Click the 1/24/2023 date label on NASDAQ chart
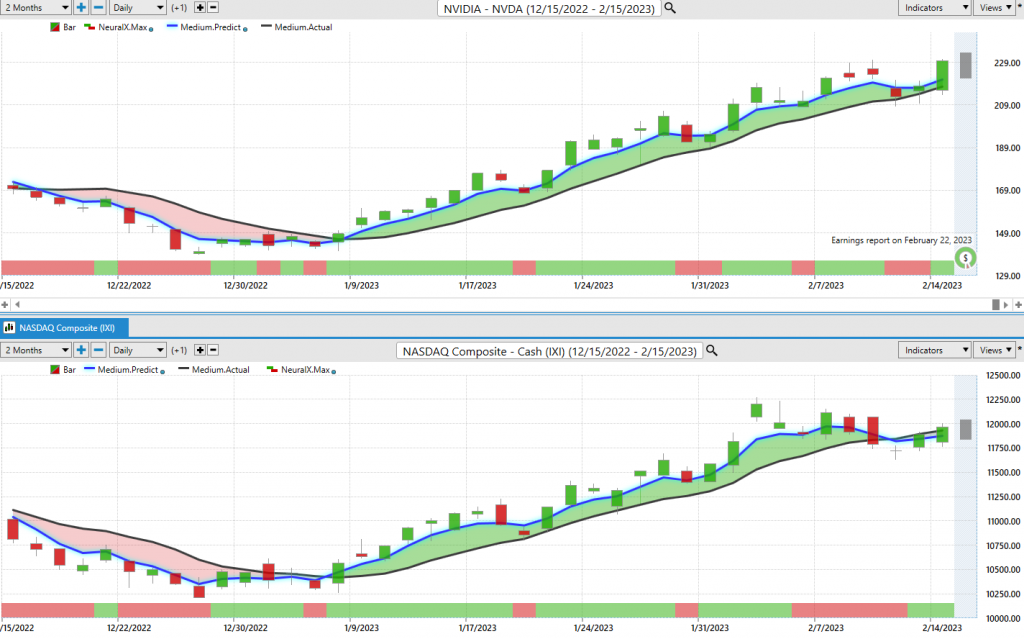 (x=593, y=628)
